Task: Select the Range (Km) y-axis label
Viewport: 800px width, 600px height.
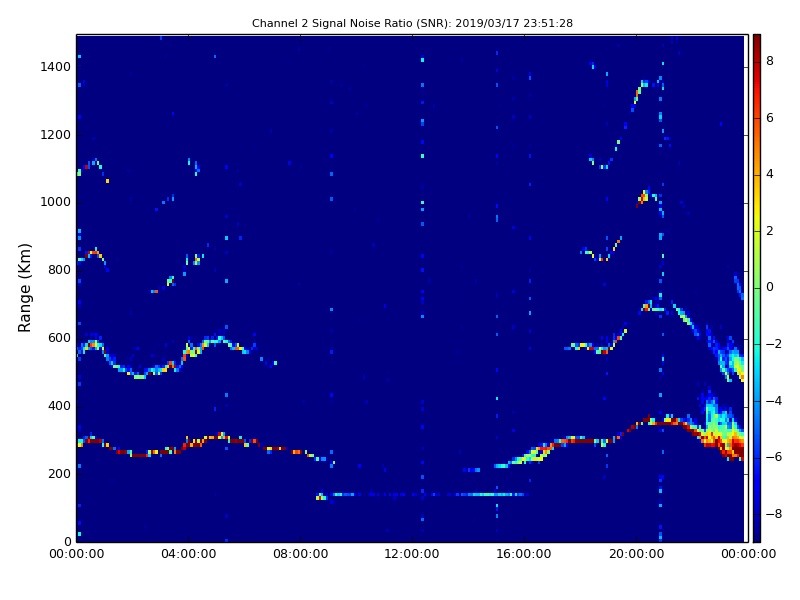Action: (24, 288)
